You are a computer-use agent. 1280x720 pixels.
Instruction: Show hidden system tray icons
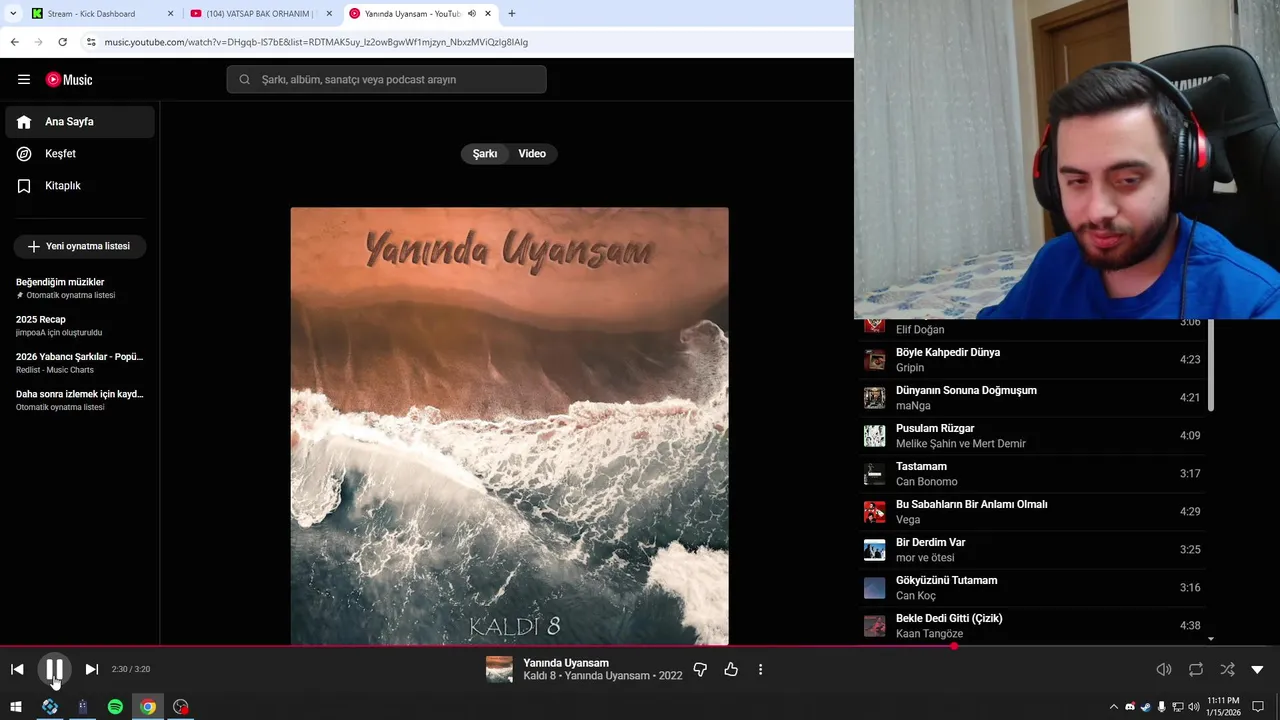click(1114, 707)
